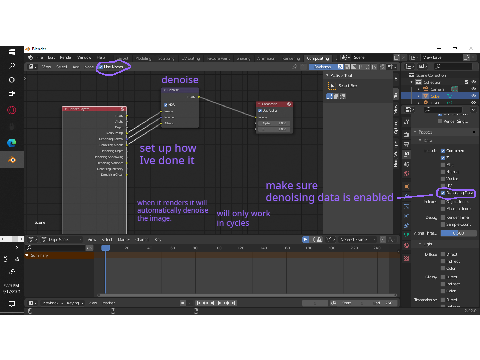Viewport: 480px width, 360px height.
Task: Click the Camera object icon in outliner
Action: click(x=426, y=89)
